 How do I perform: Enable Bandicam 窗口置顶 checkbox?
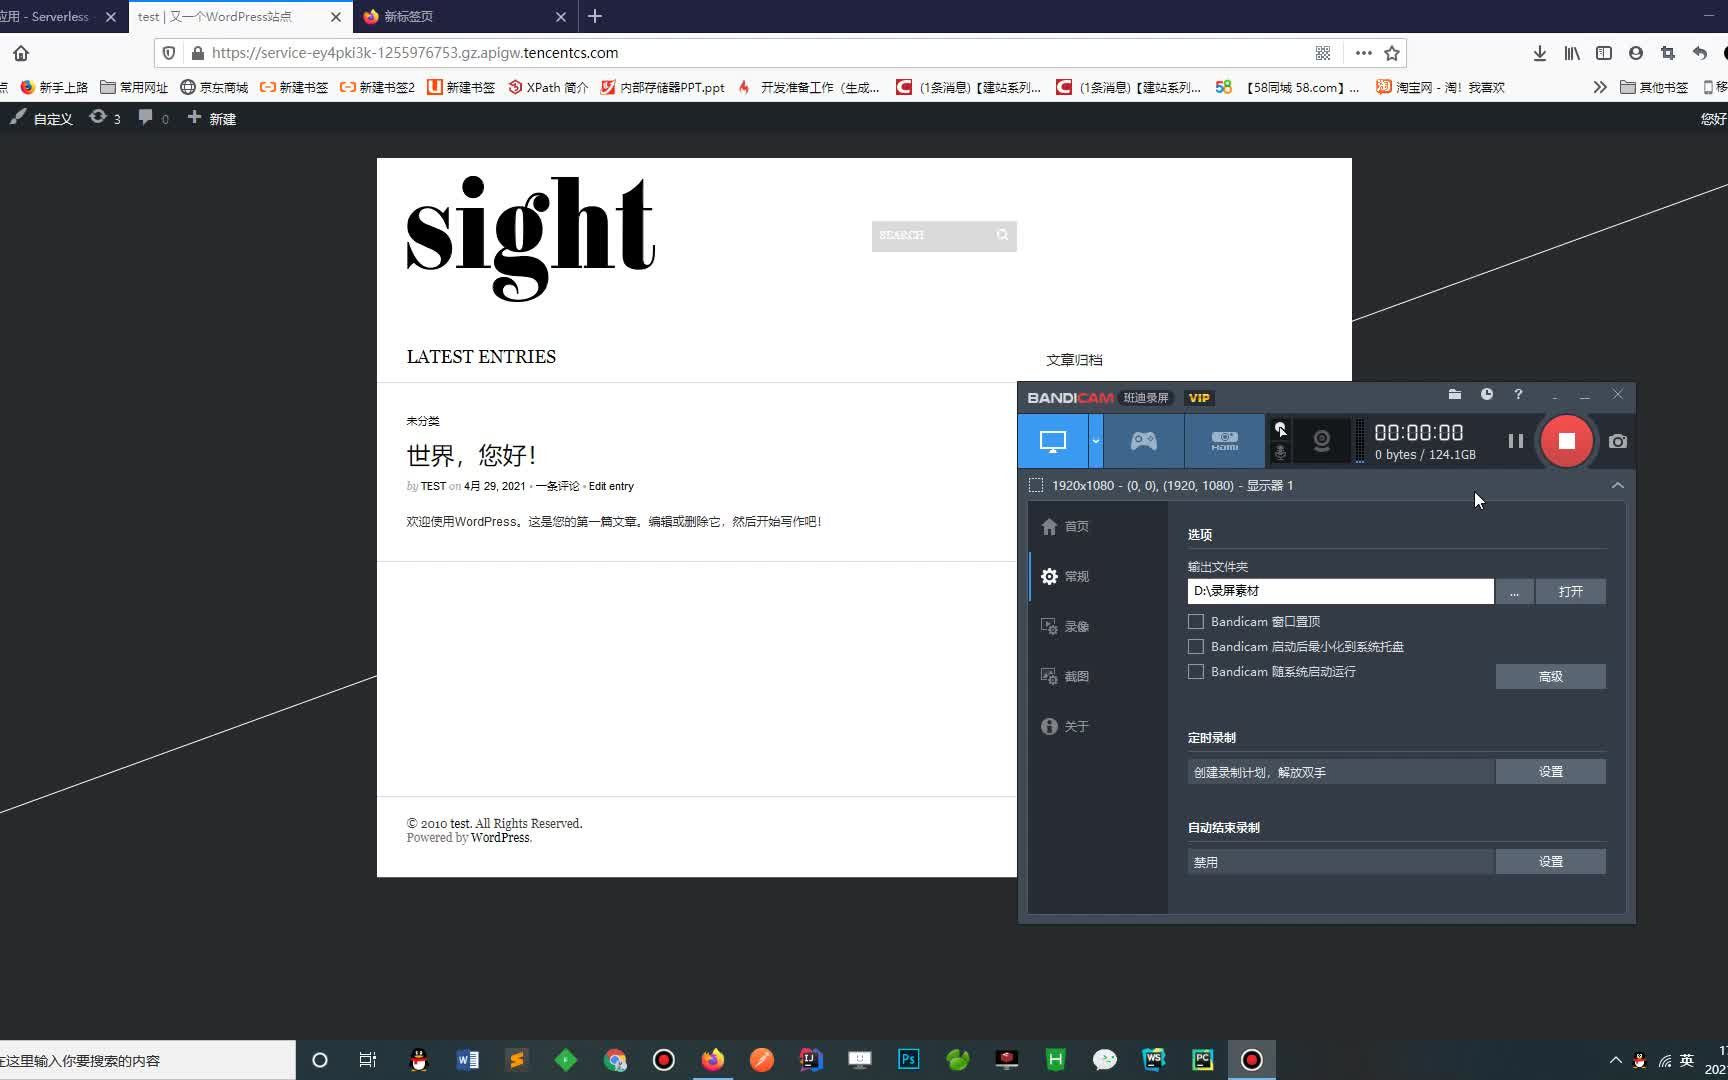(x=1196, y=621)
